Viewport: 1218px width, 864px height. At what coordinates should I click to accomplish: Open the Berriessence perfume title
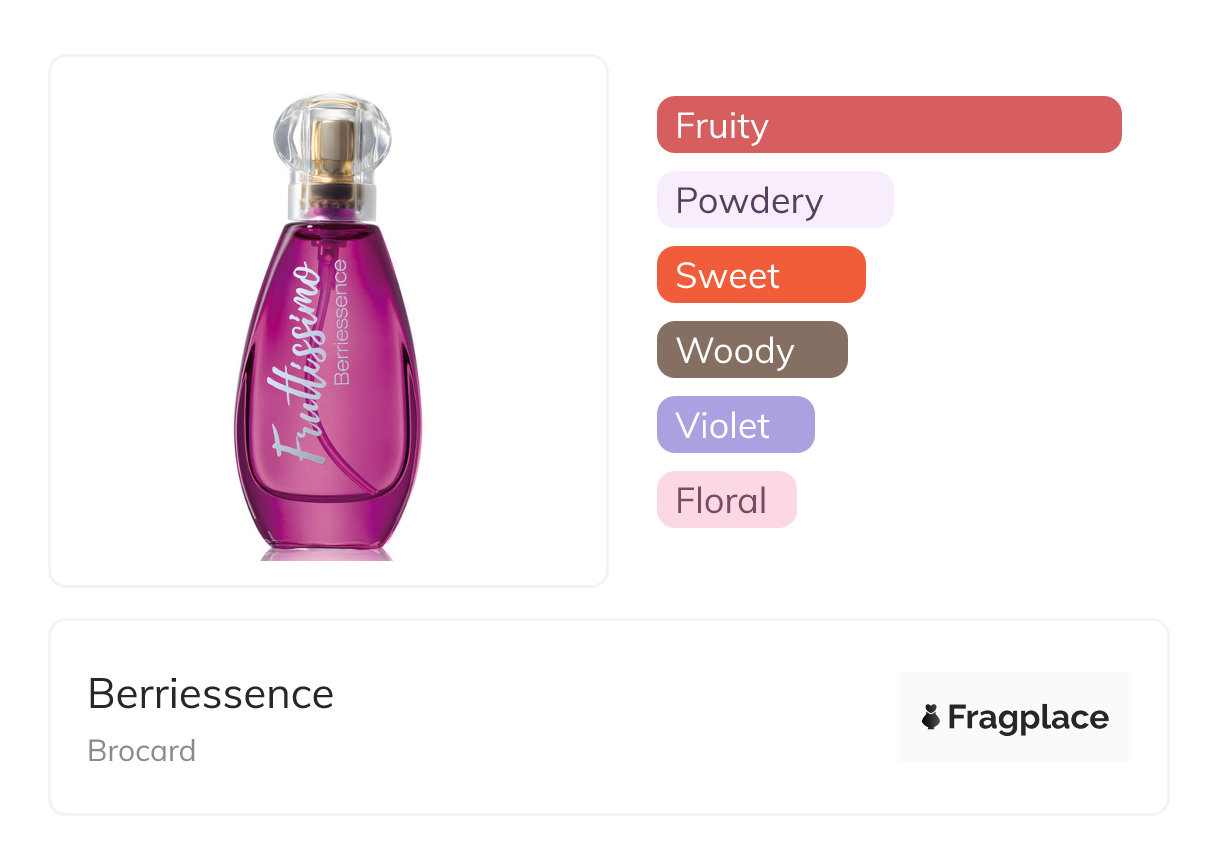click(210, 694)
